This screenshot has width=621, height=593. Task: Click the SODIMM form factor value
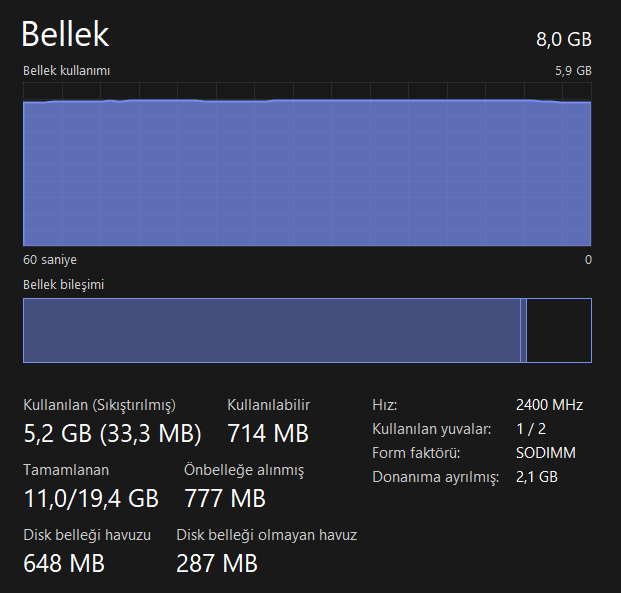coord(546,453)
